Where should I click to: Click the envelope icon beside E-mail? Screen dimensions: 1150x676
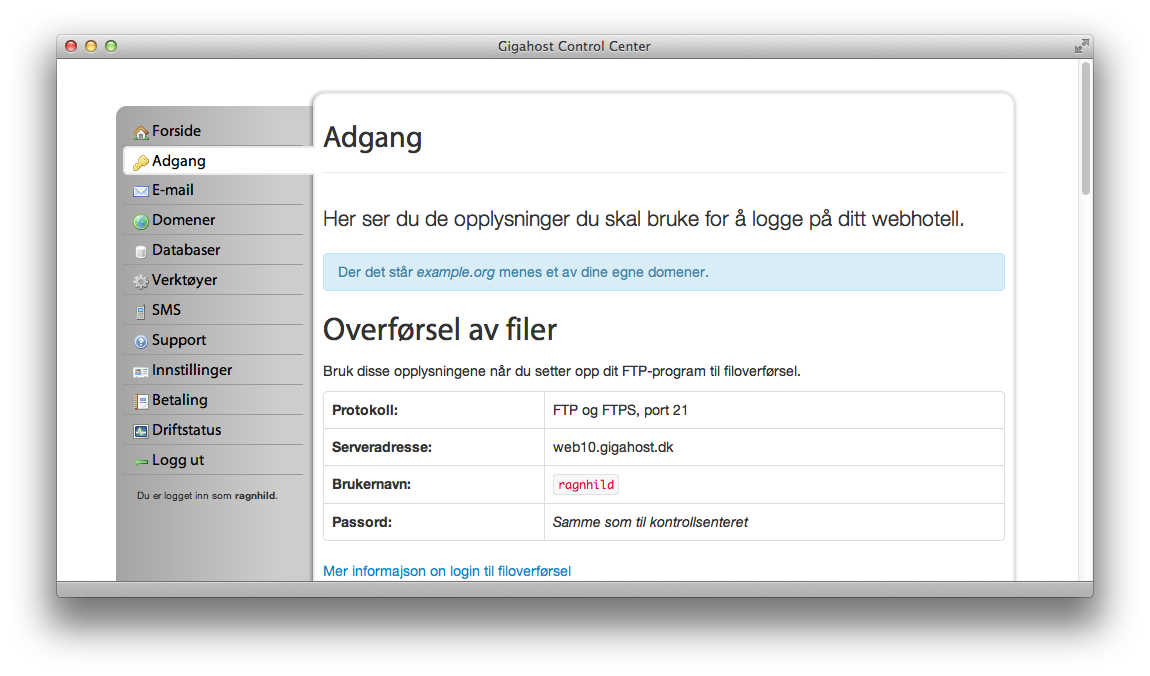point(141,191)
